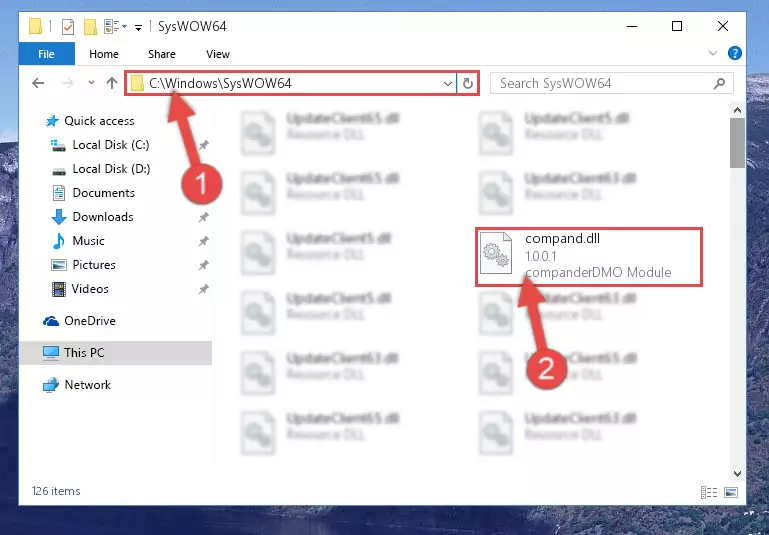Select OneDrive in navigation pane
769x535 pixels.
pyautogui.click(x=90, y=321)
